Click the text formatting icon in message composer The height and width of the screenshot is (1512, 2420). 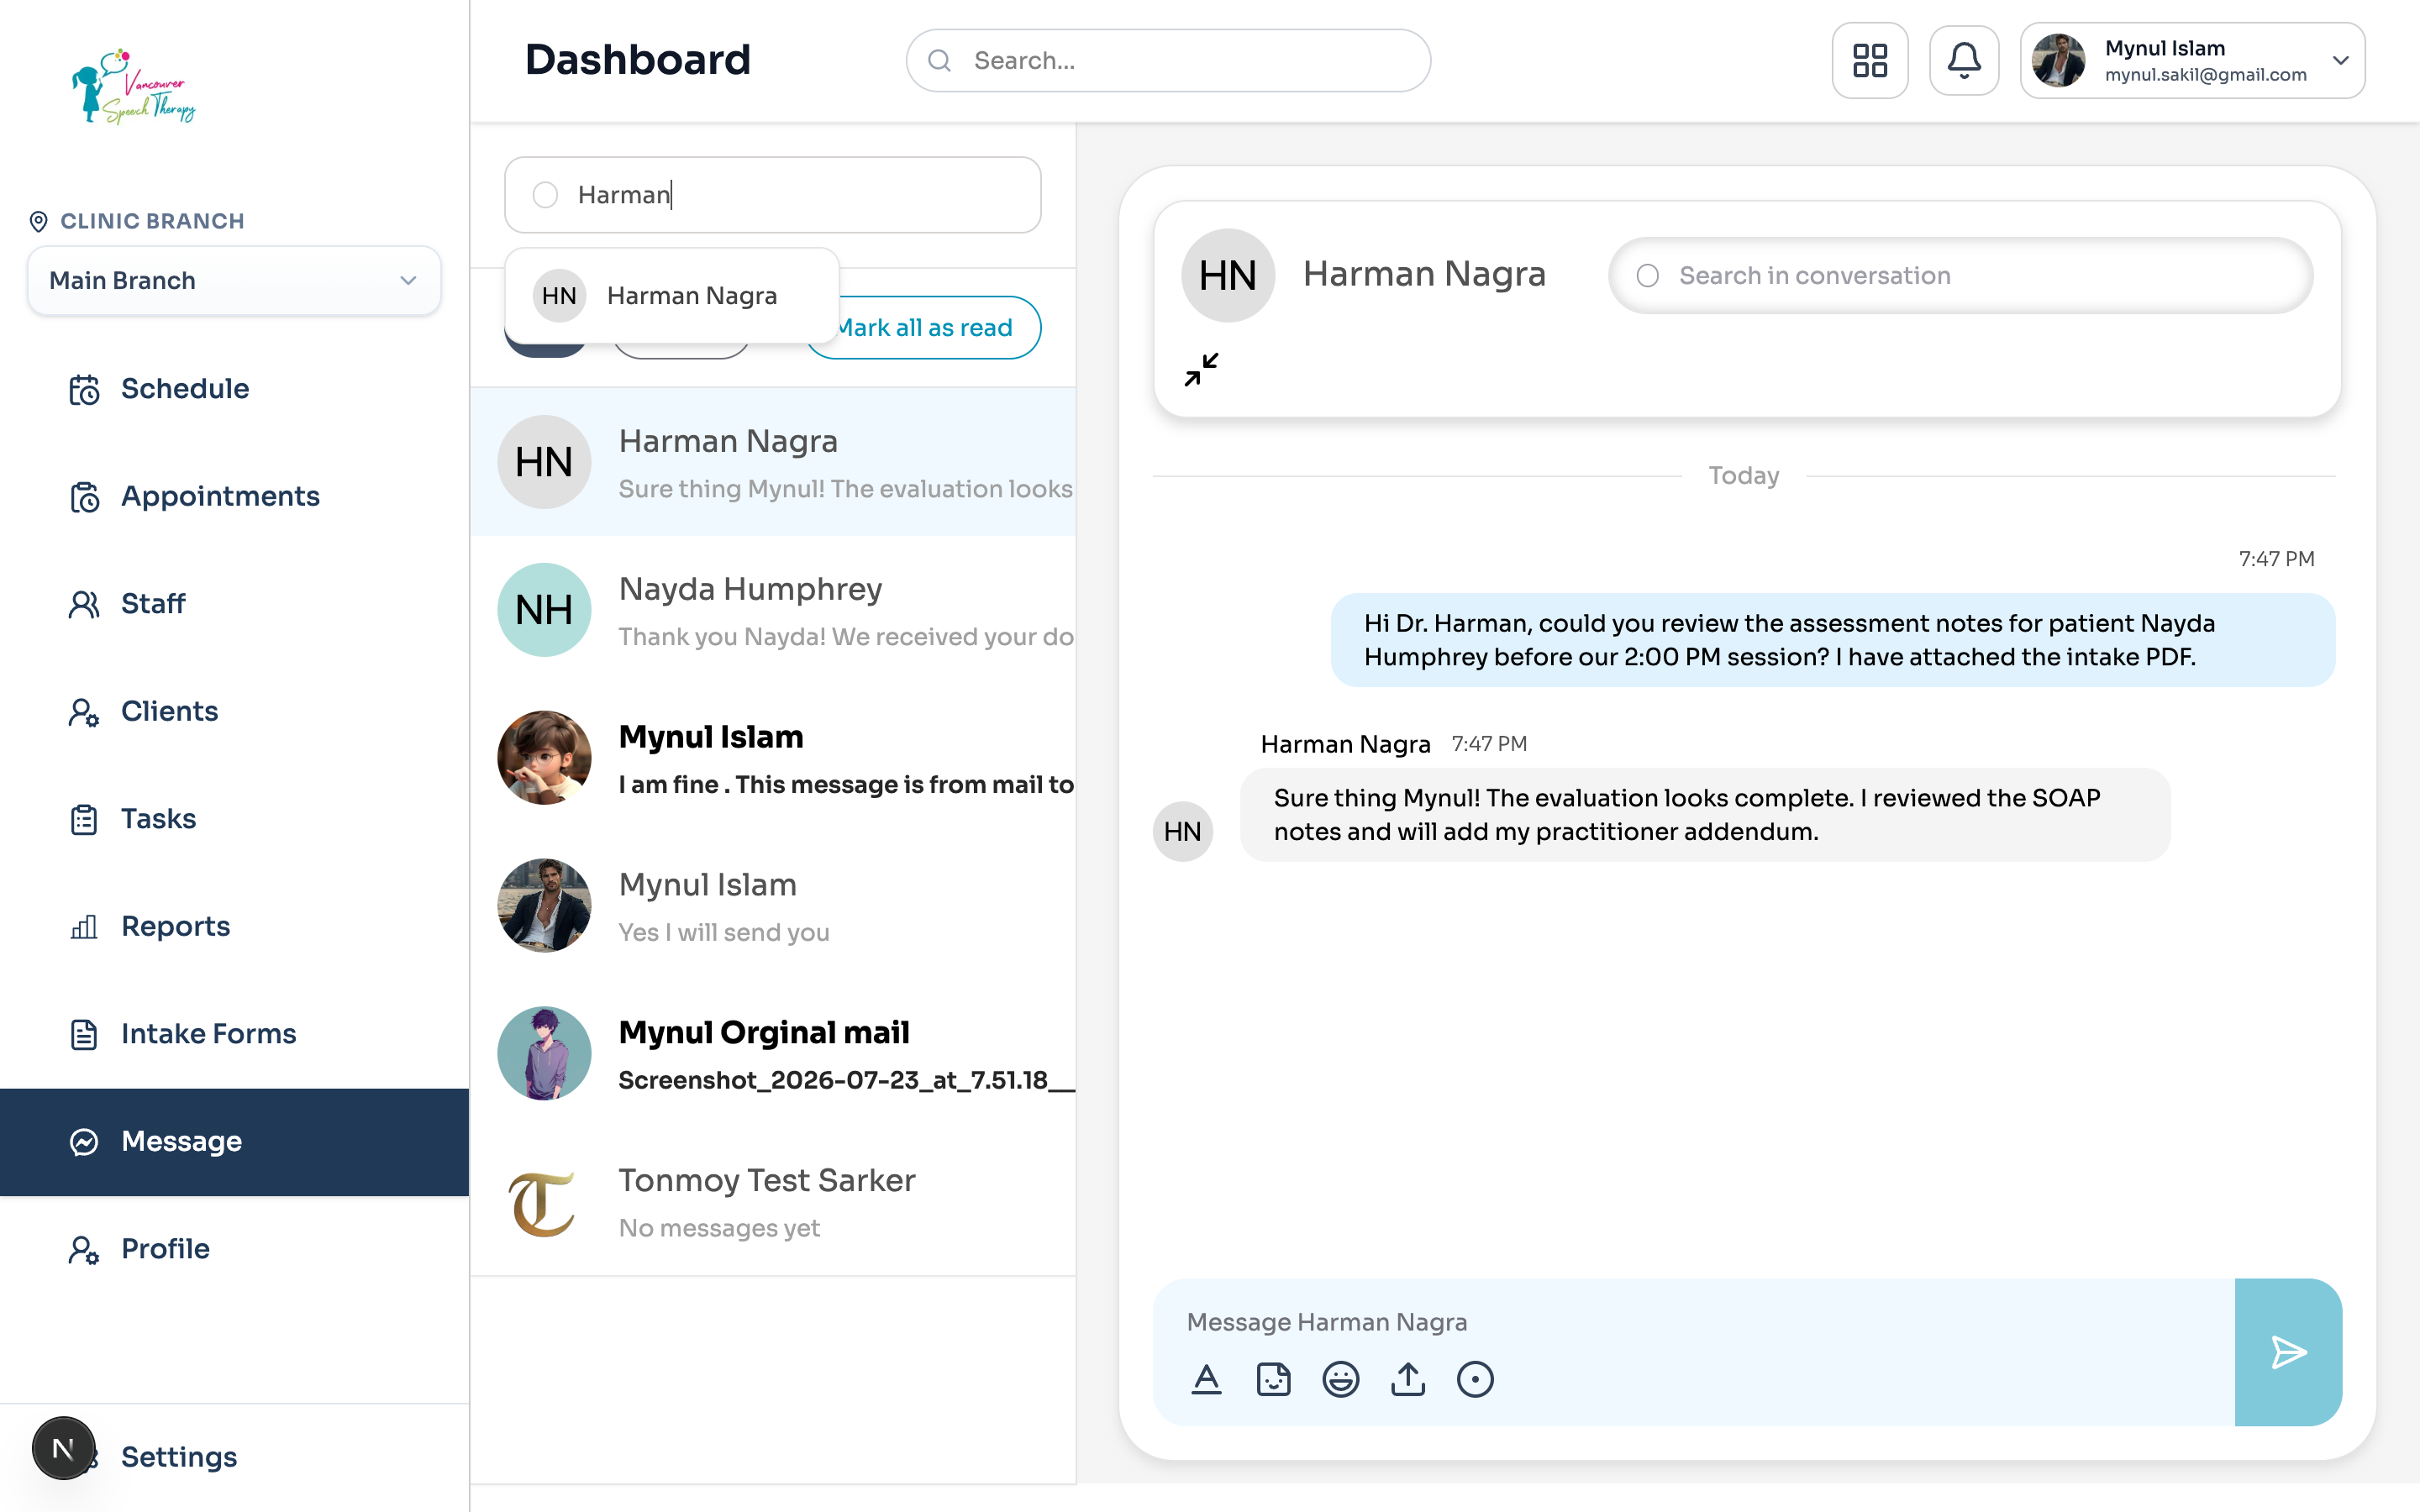[1206, 1379]
